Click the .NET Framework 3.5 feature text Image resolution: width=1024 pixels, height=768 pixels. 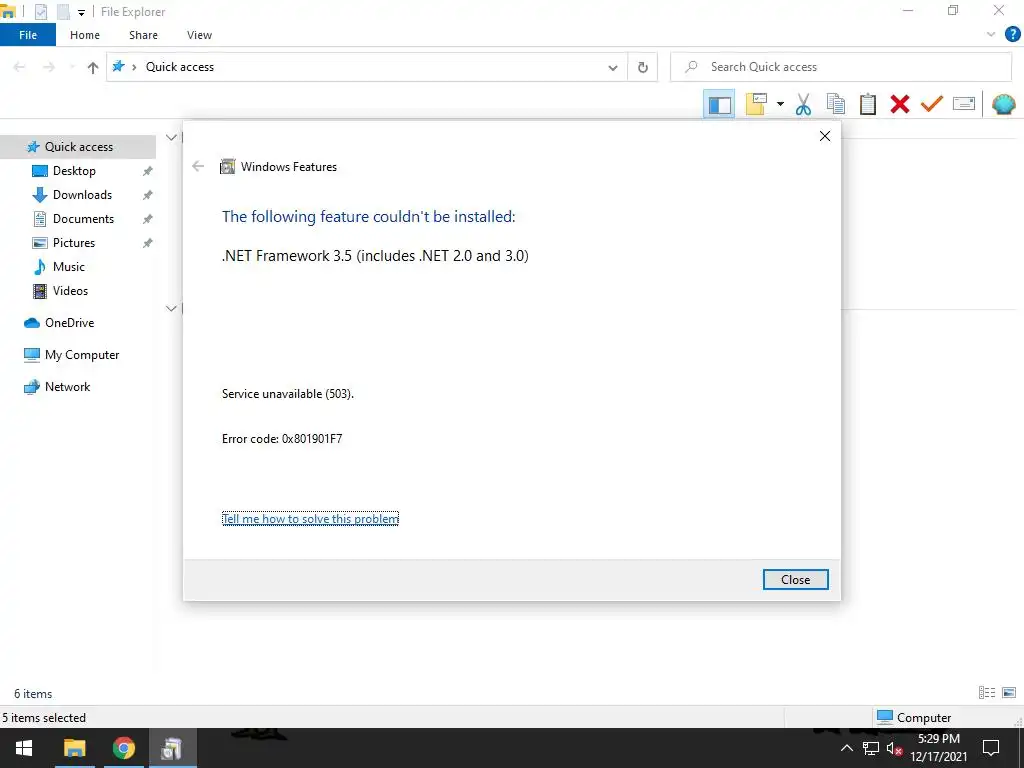(376, 256)
